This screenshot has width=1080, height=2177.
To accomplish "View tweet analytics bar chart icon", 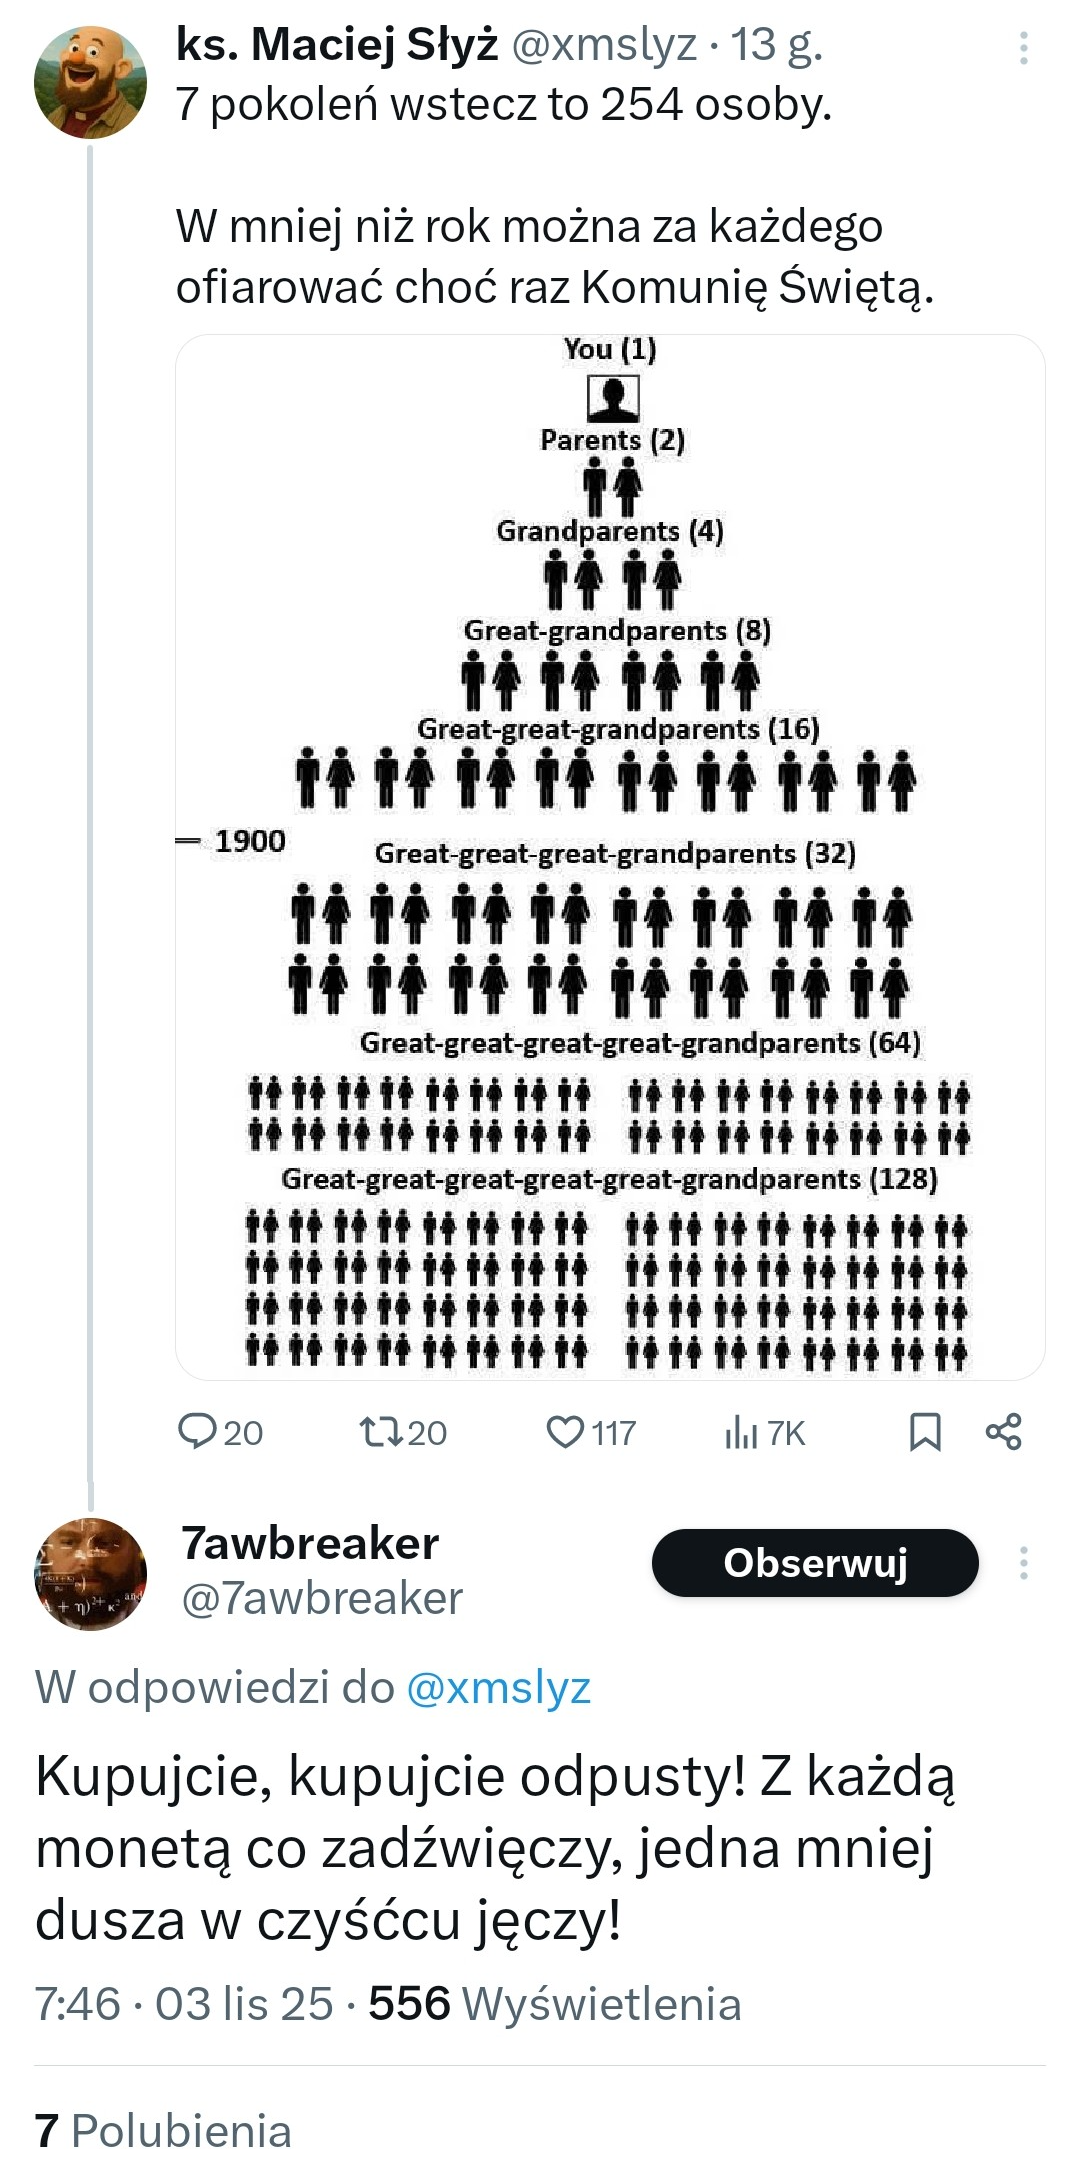I will [740, 1433].
